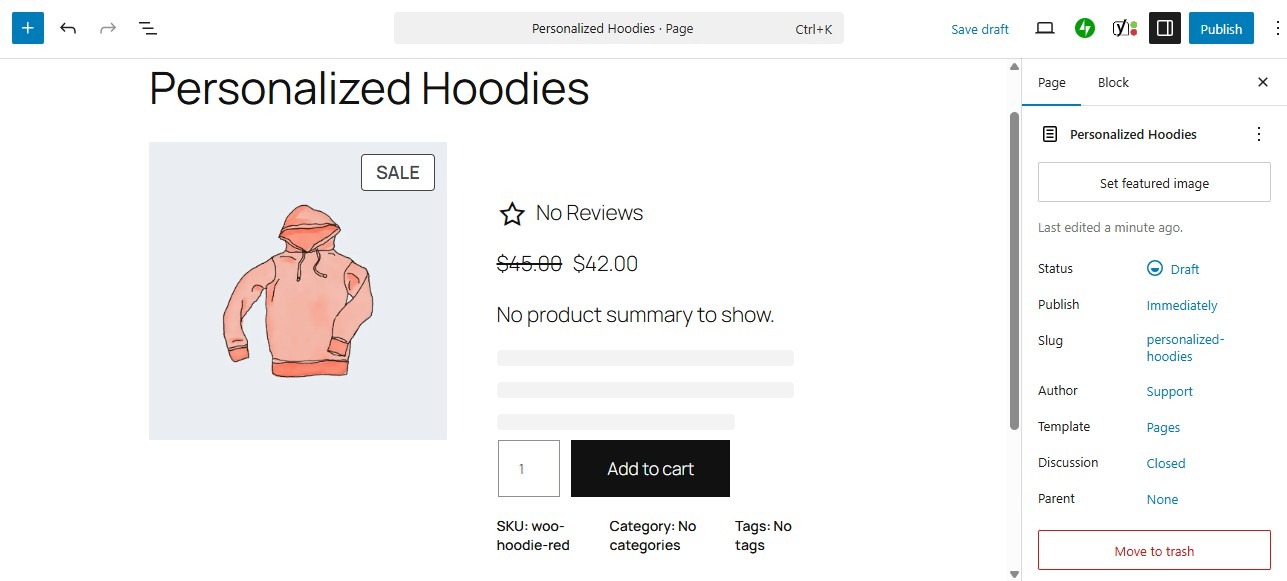1287x581 pixels.
Task: Click the Save draft link
Action: click(979, 29)
